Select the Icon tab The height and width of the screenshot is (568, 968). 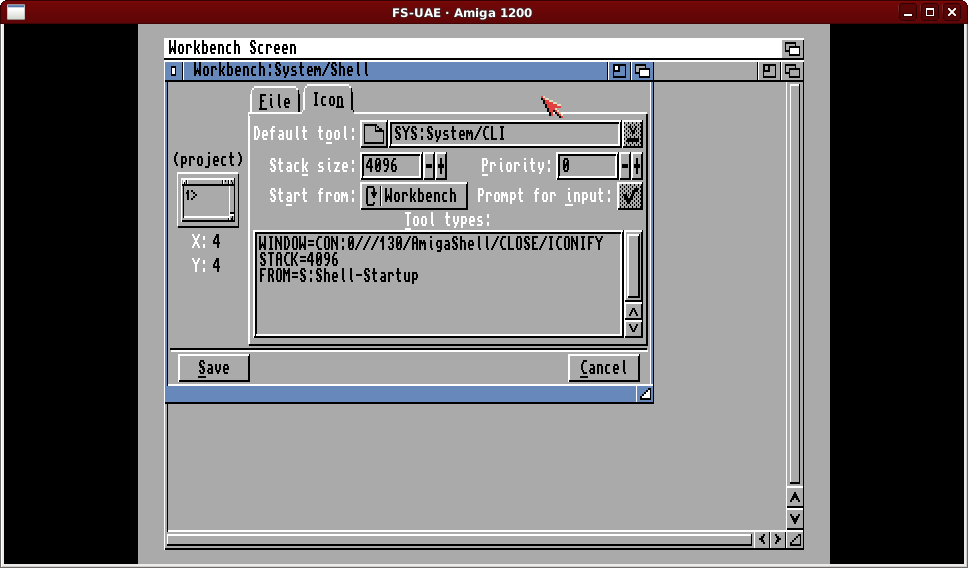328,99
